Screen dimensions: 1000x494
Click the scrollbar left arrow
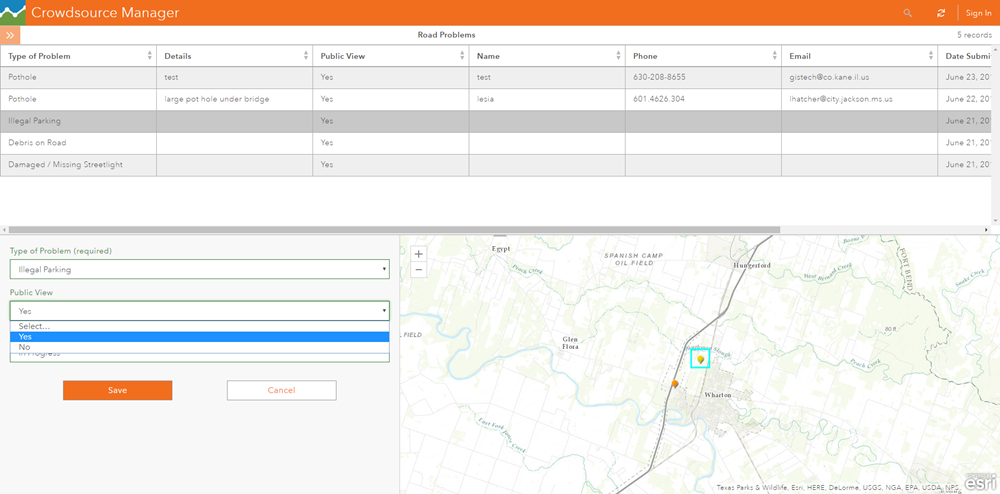point(3,229)
